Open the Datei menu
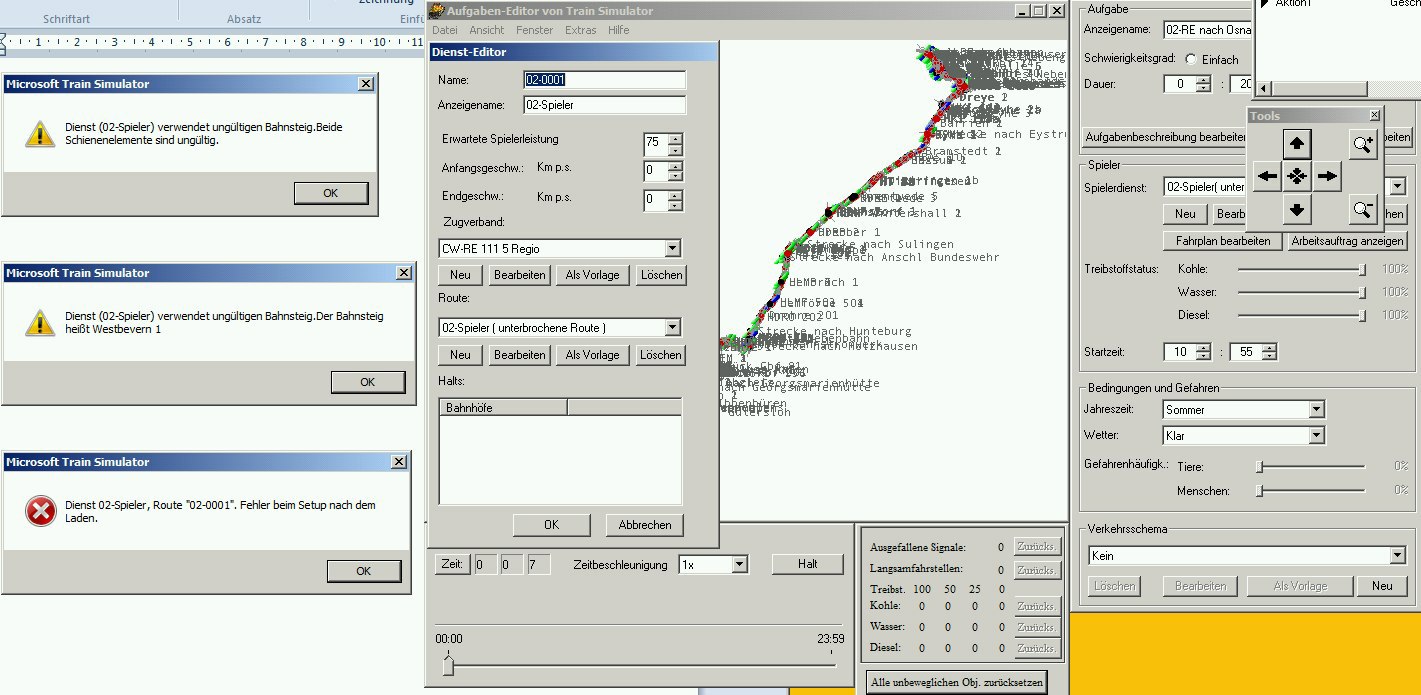The image size is (1421, 695). coord(444,30)
